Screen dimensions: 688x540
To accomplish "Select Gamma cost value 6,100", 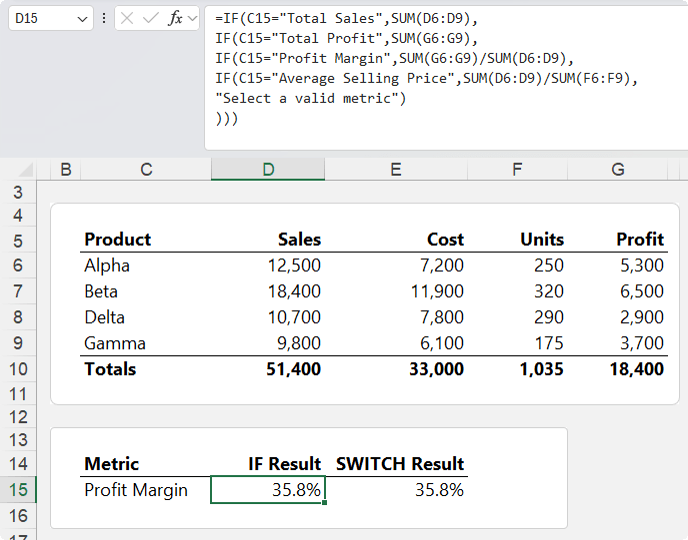I will (x=396, y=343).
